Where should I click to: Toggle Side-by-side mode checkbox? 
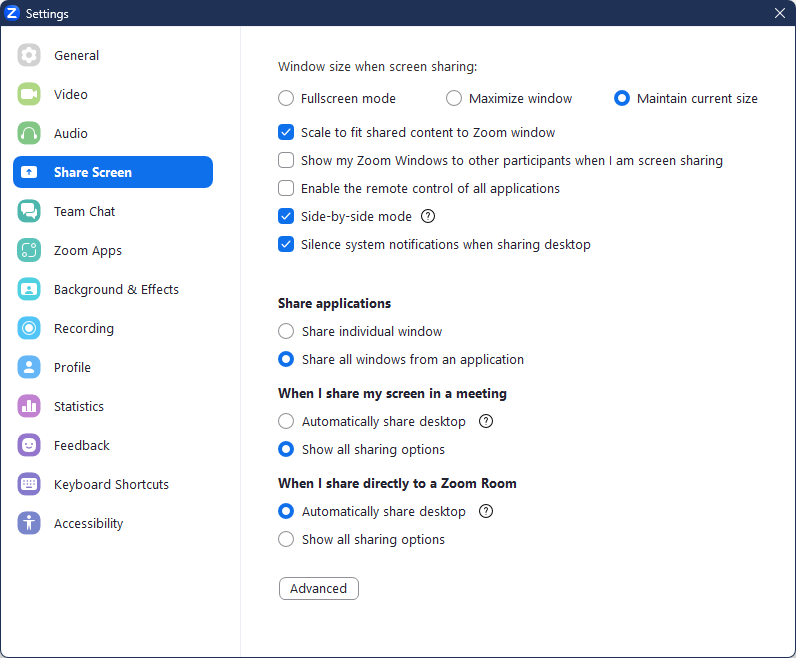click(x=286, y=216)
